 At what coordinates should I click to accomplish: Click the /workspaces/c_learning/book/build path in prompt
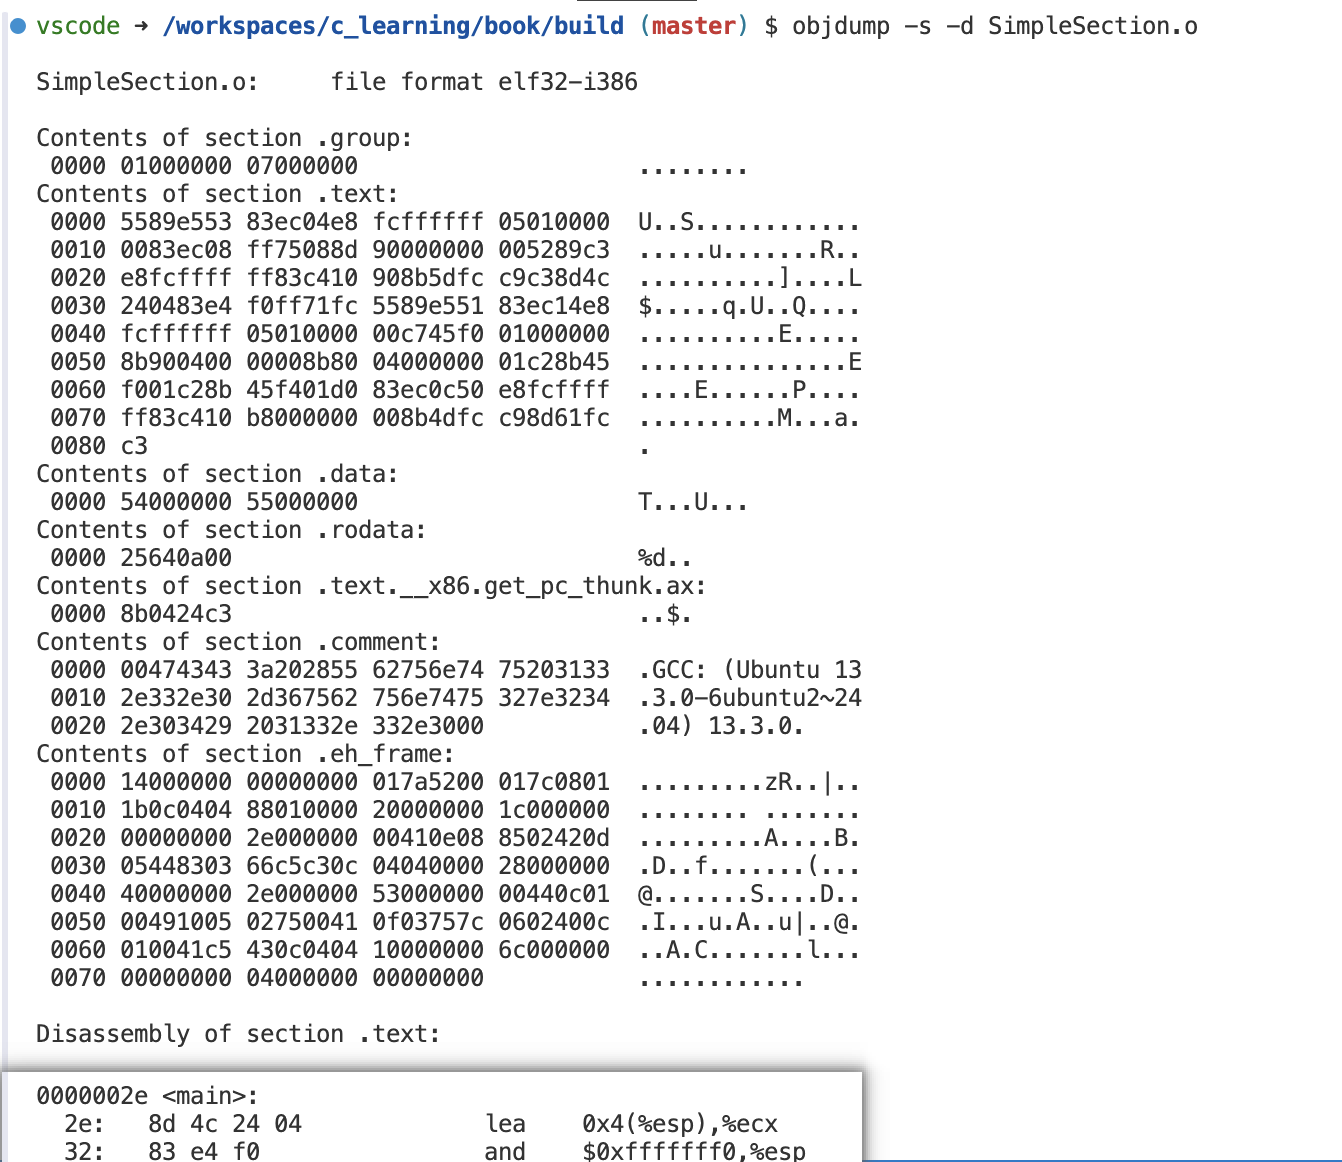tap(392, 26)
